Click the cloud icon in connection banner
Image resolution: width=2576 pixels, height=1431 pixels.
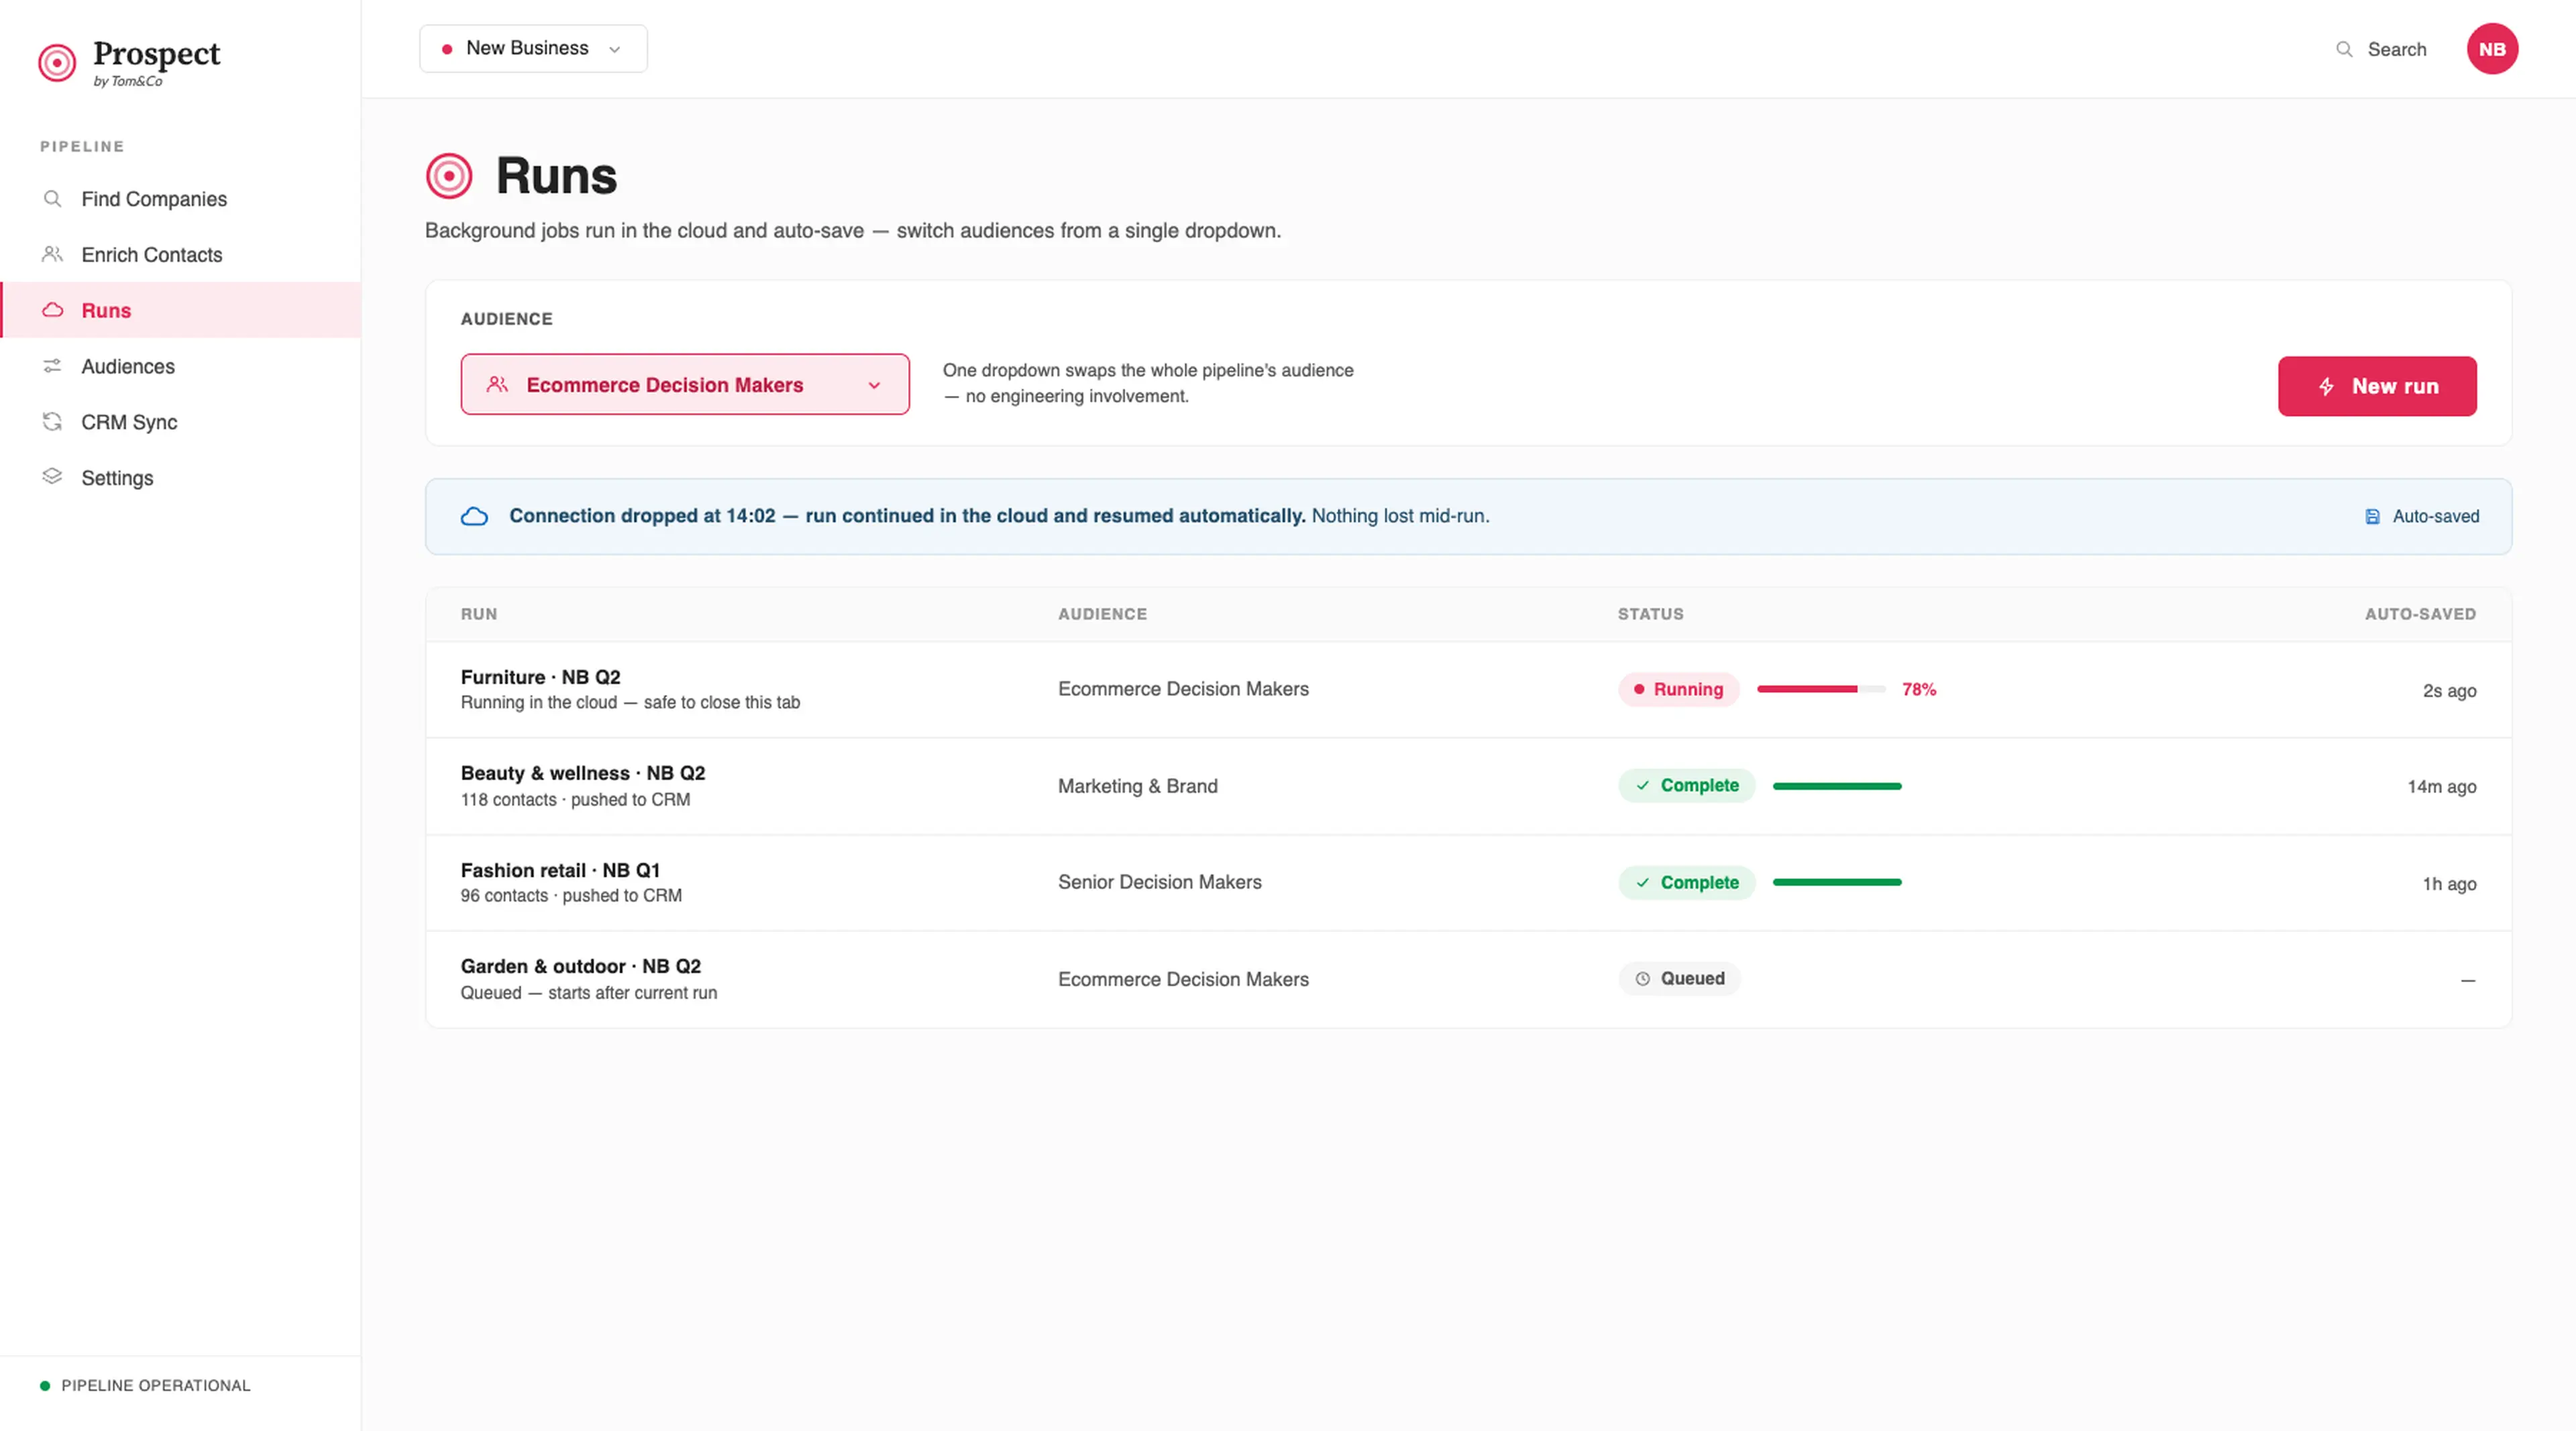tap(474, 516)
